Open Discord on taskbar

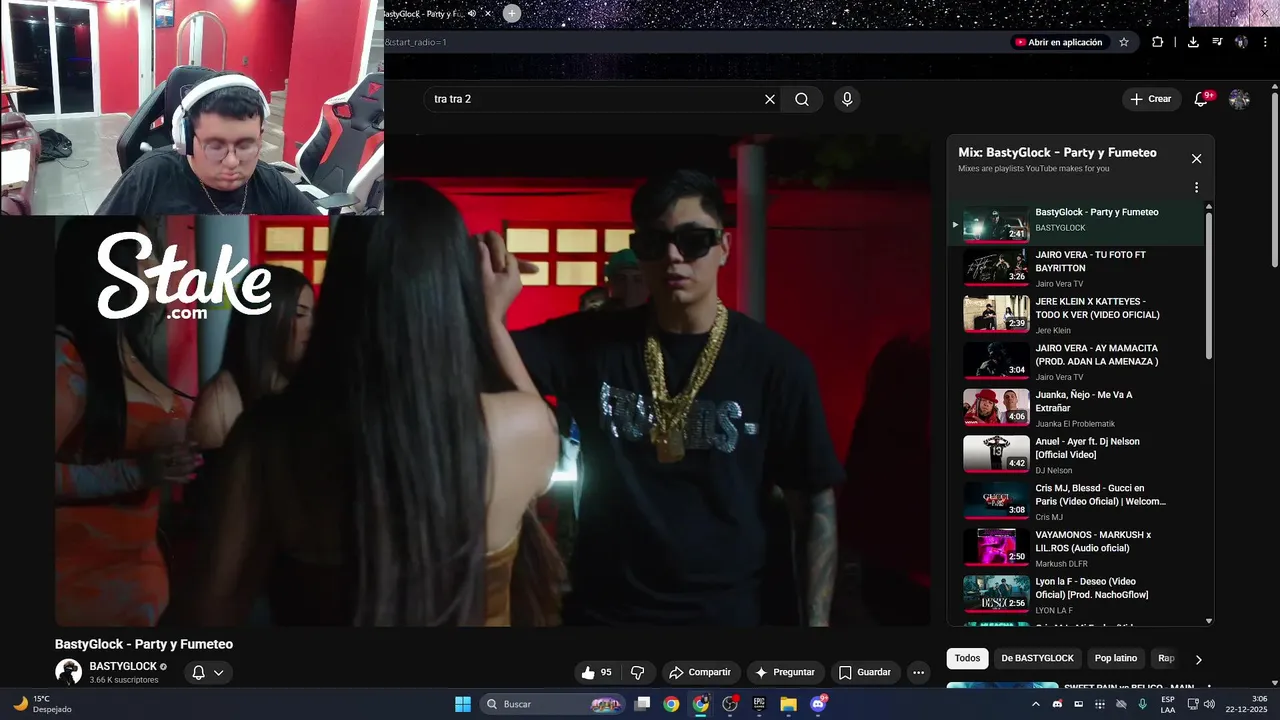click(x=818, y=704)
